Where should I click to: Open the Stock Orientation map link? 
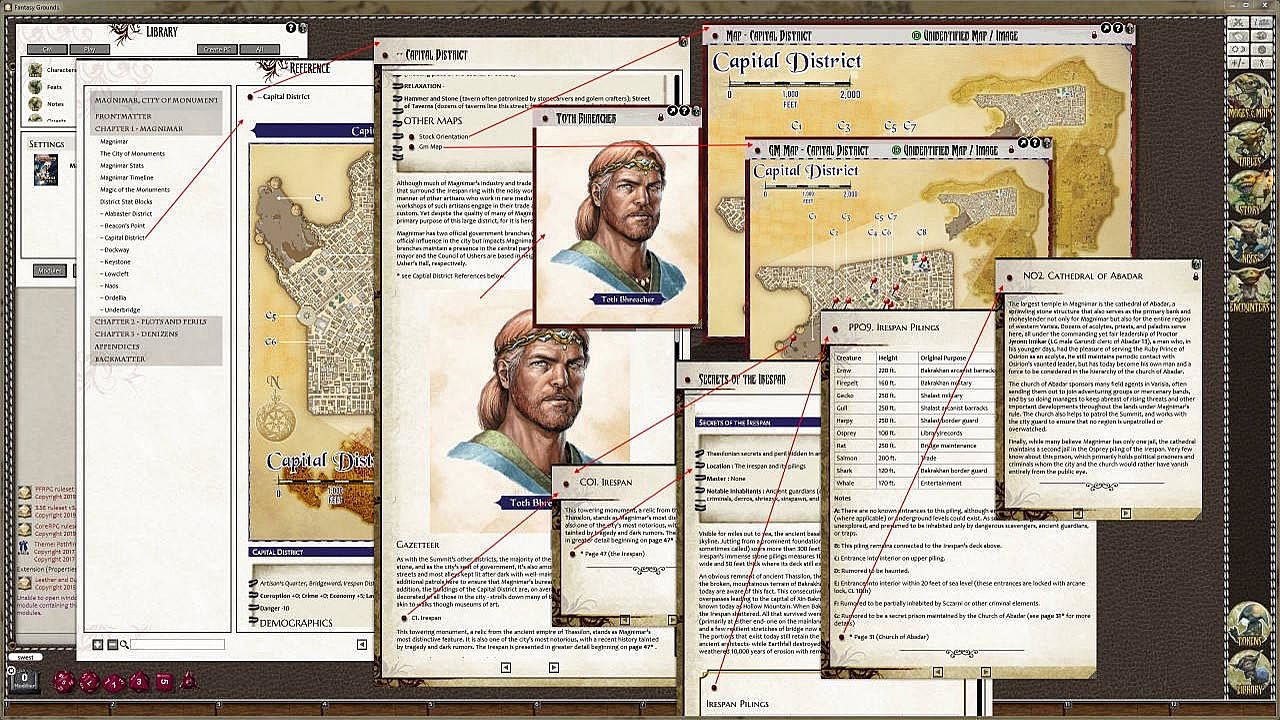pos(442,136)
